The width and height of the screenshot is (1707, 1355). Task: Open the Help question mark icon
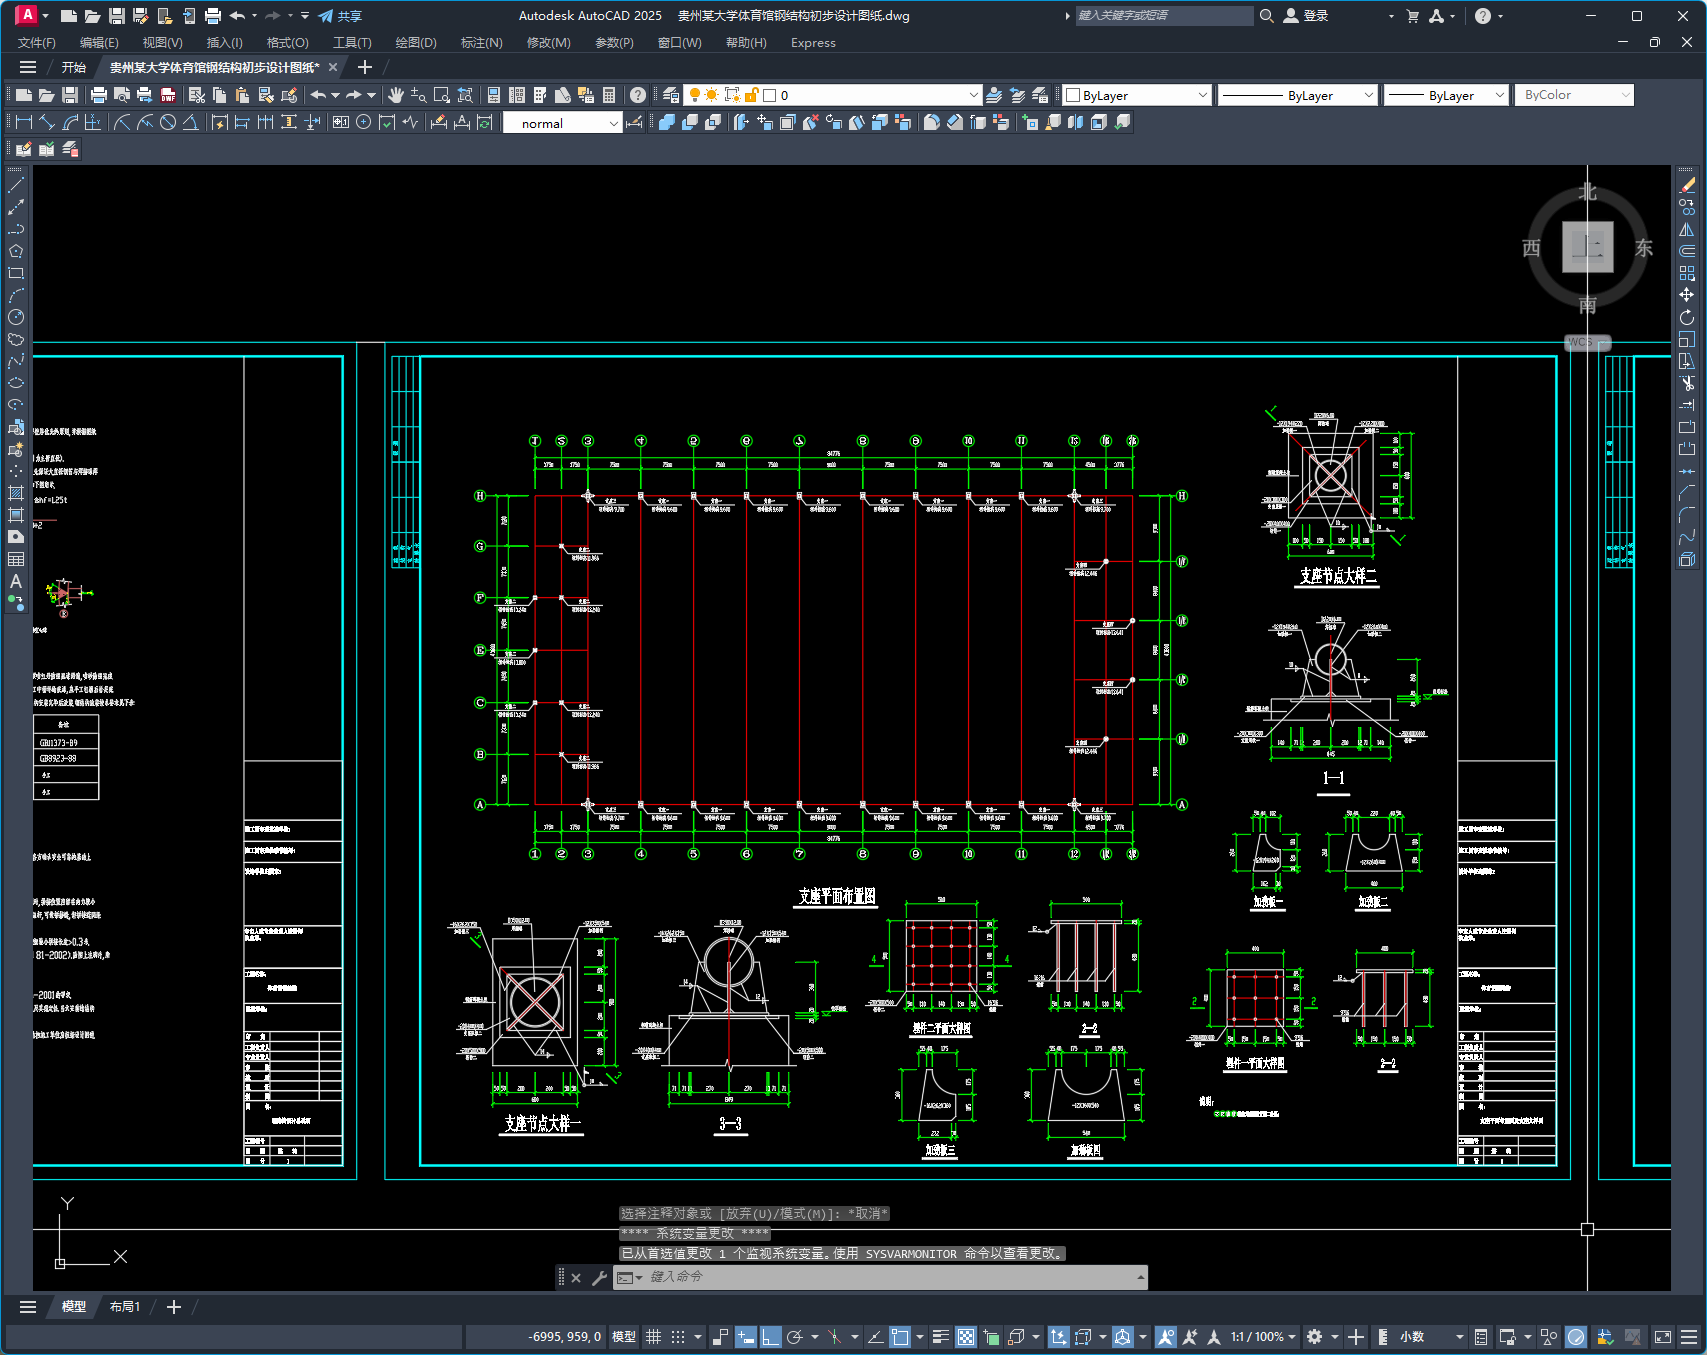pos(638,95)
